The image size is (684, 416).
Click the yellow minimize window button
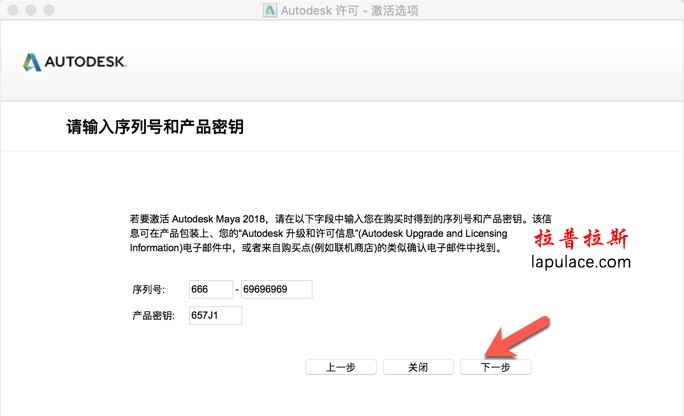(x=31, y=10)
